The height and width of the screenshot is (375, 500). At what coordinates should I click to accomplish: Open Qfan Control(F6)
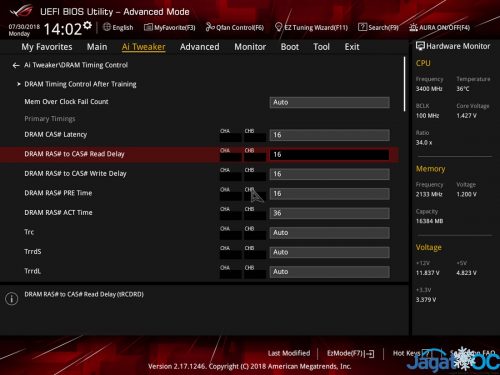235,27
